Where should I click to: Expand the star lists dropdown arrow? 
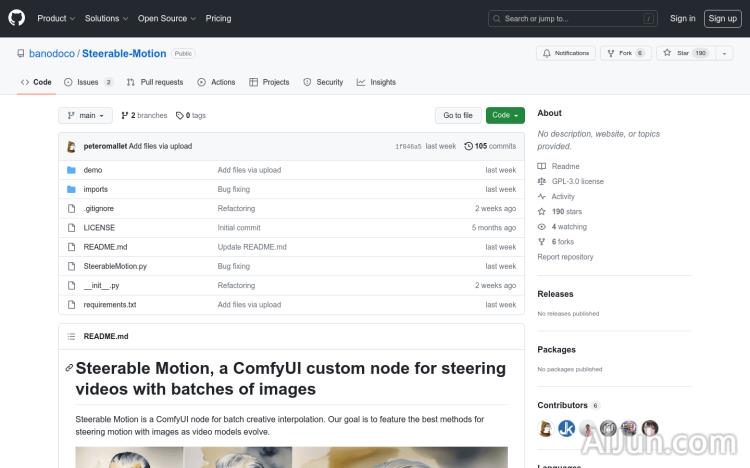(x=725, y=53)
